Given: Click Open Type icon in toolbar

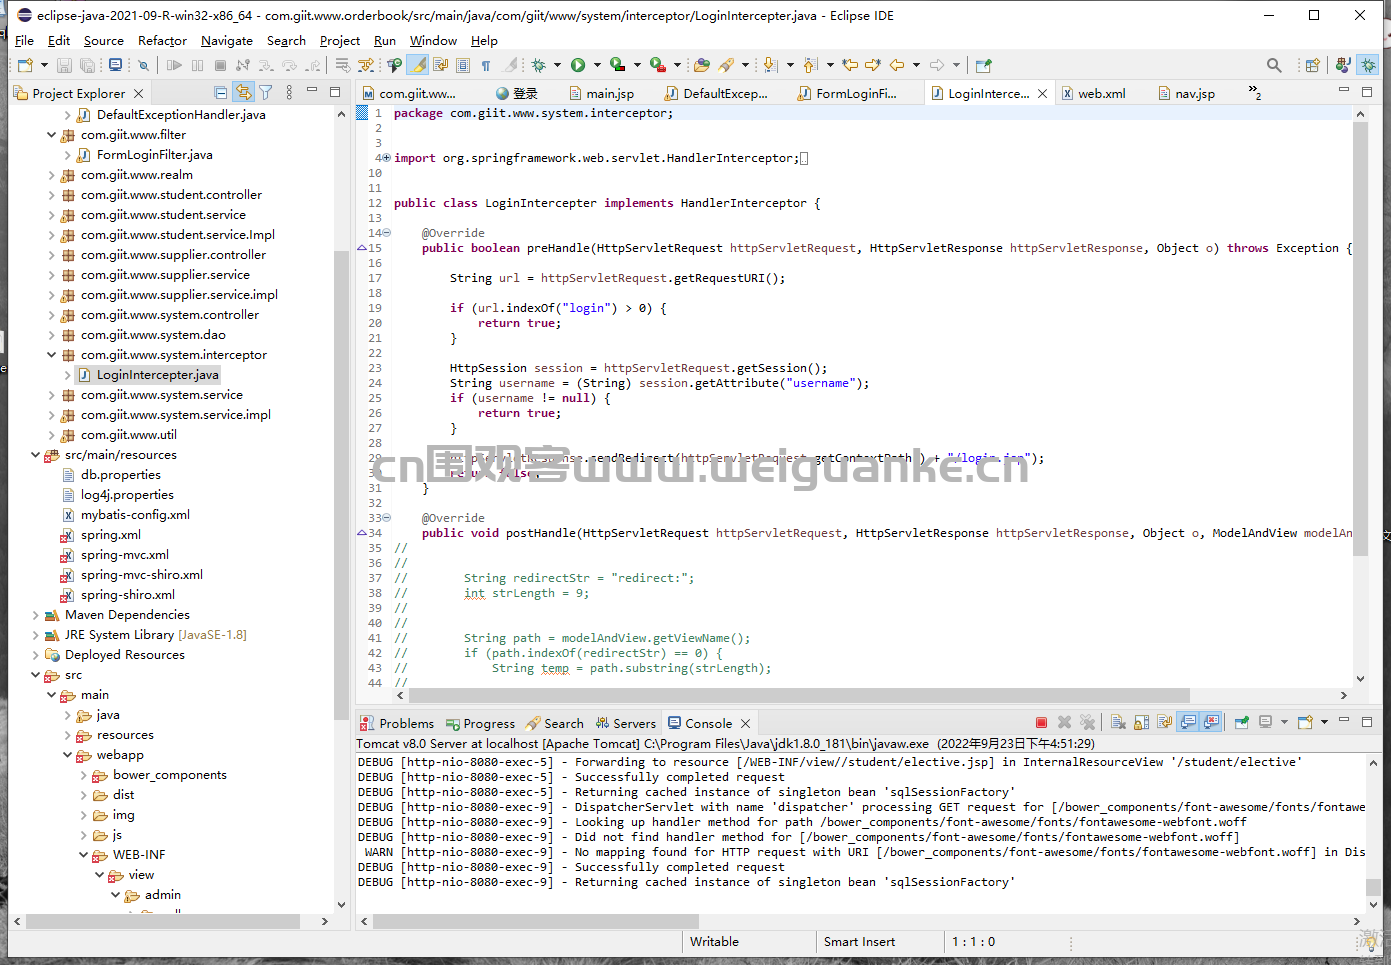Looking at the screenshot, I should coord(701,65).
